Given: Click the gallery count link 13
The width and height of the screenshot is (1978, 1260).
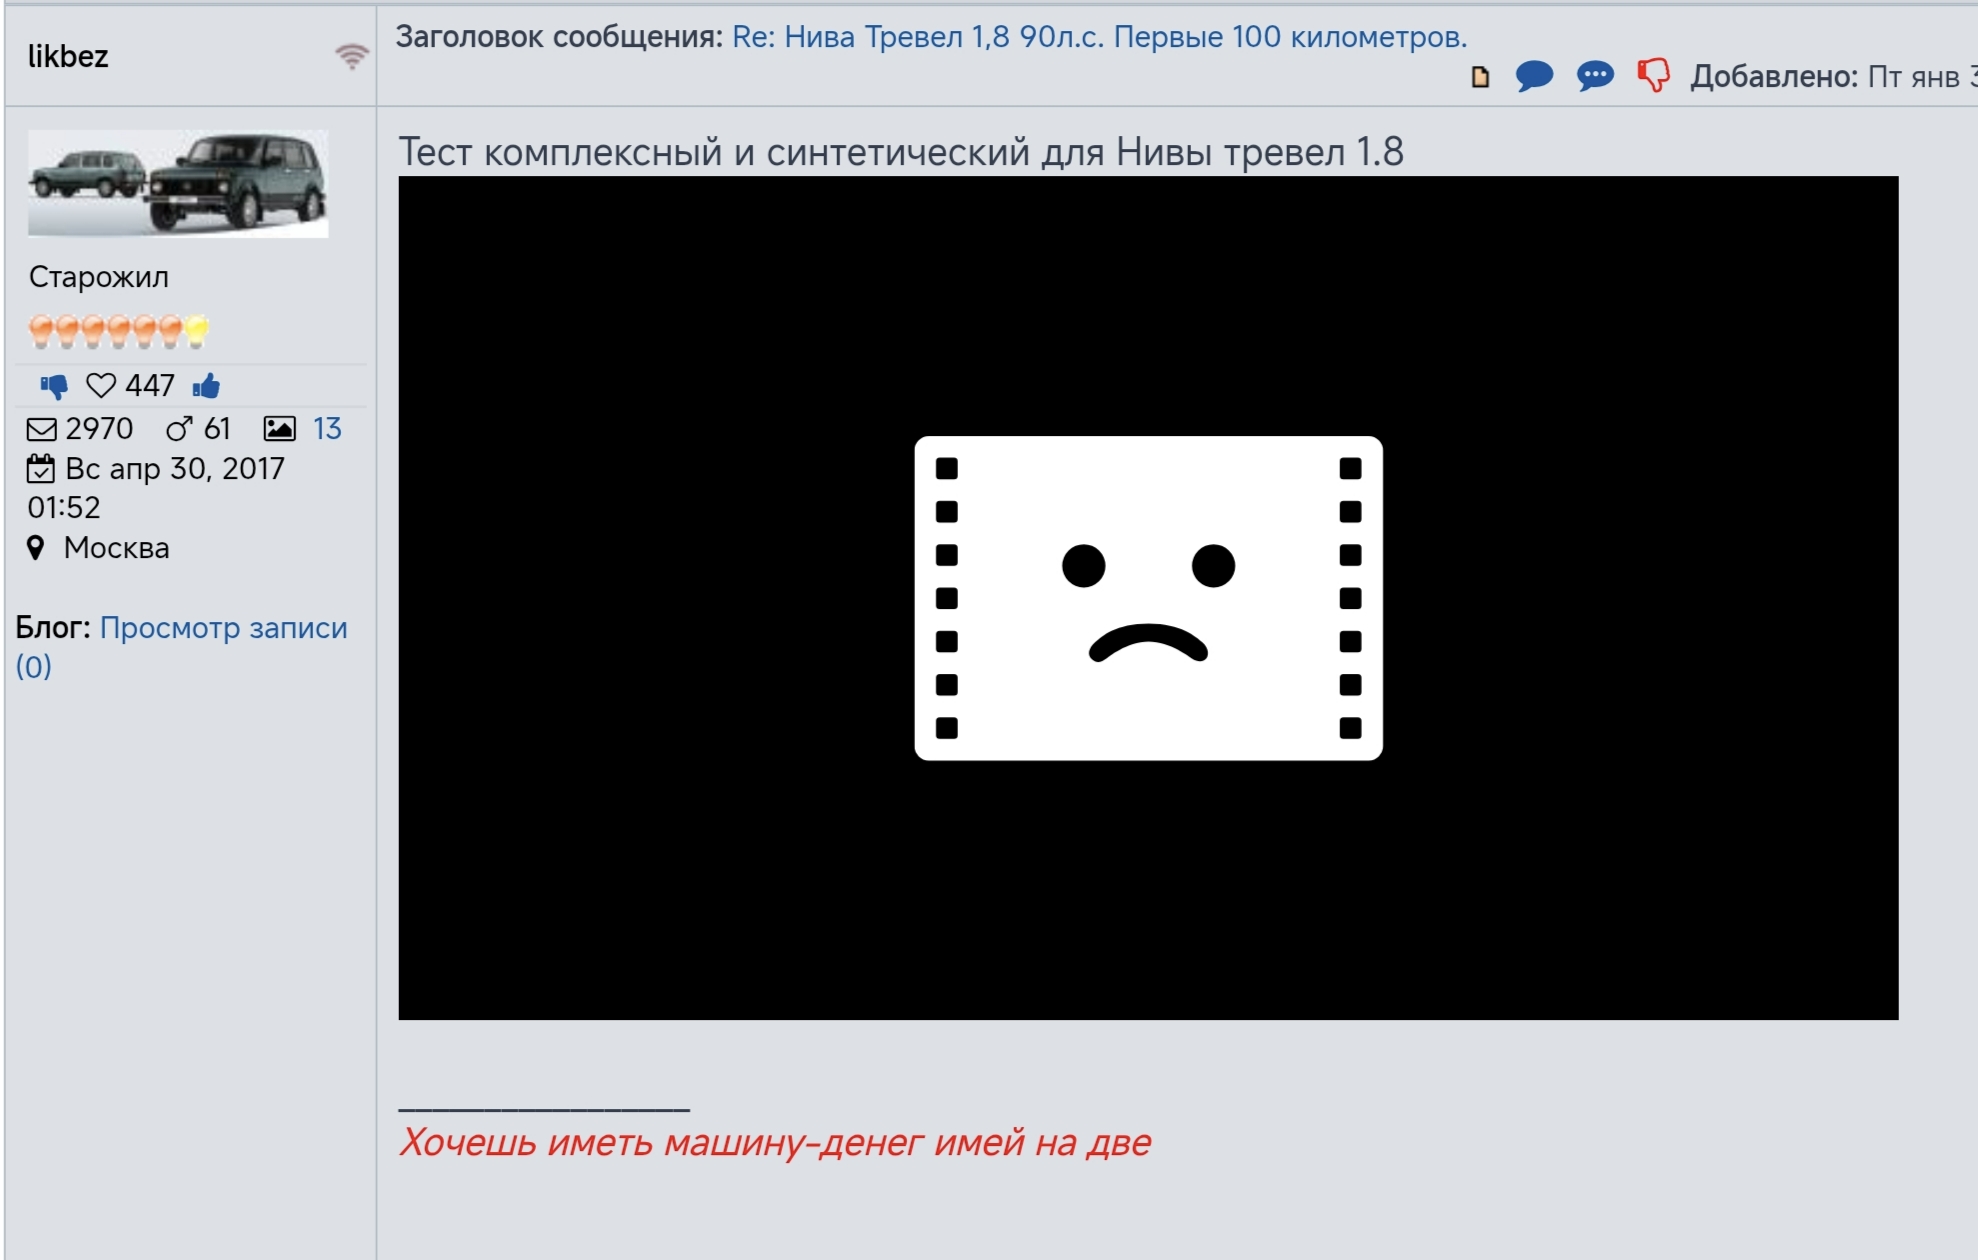Looking at the screenshot, I should click(x=327, y=429).
